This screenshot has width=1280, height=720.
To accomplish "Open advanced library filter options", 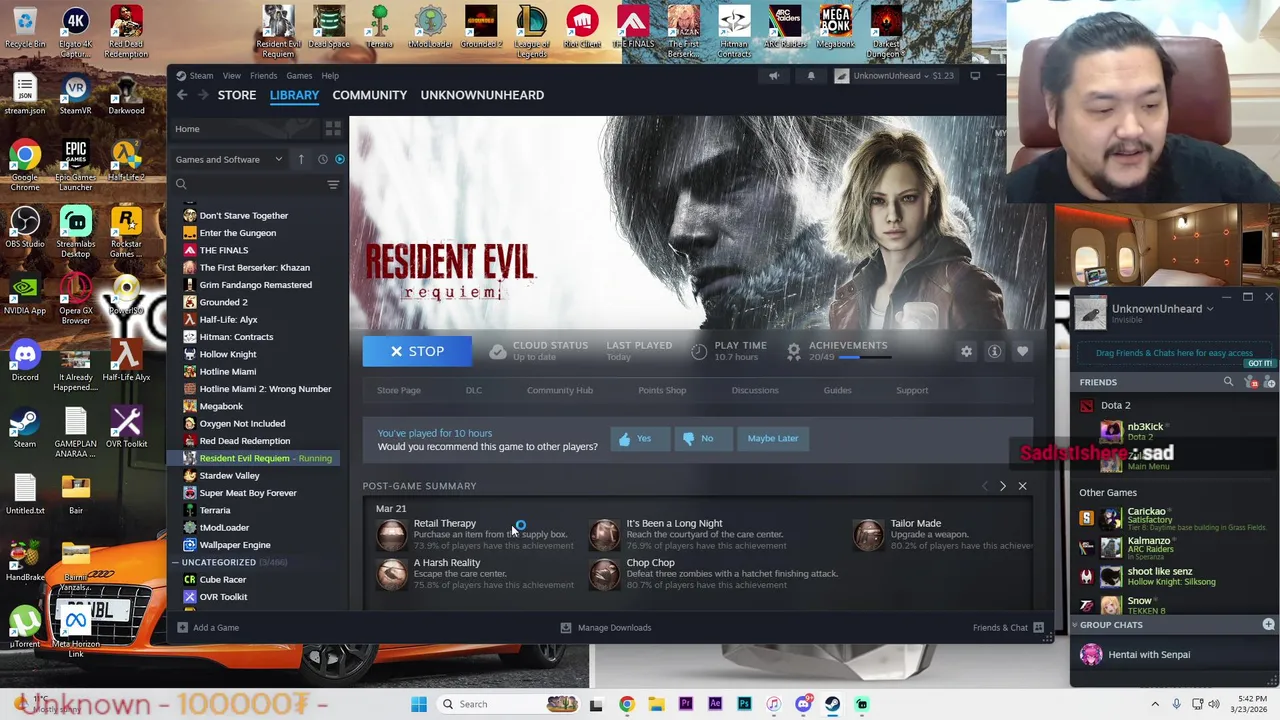I will [x=333, y=184].
